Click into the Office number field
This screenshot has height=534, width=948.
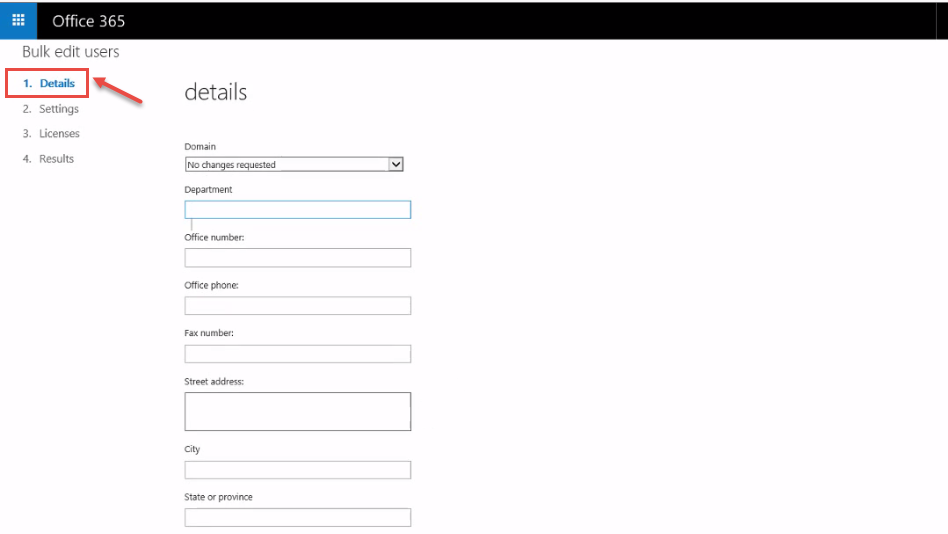coord(297,258)
